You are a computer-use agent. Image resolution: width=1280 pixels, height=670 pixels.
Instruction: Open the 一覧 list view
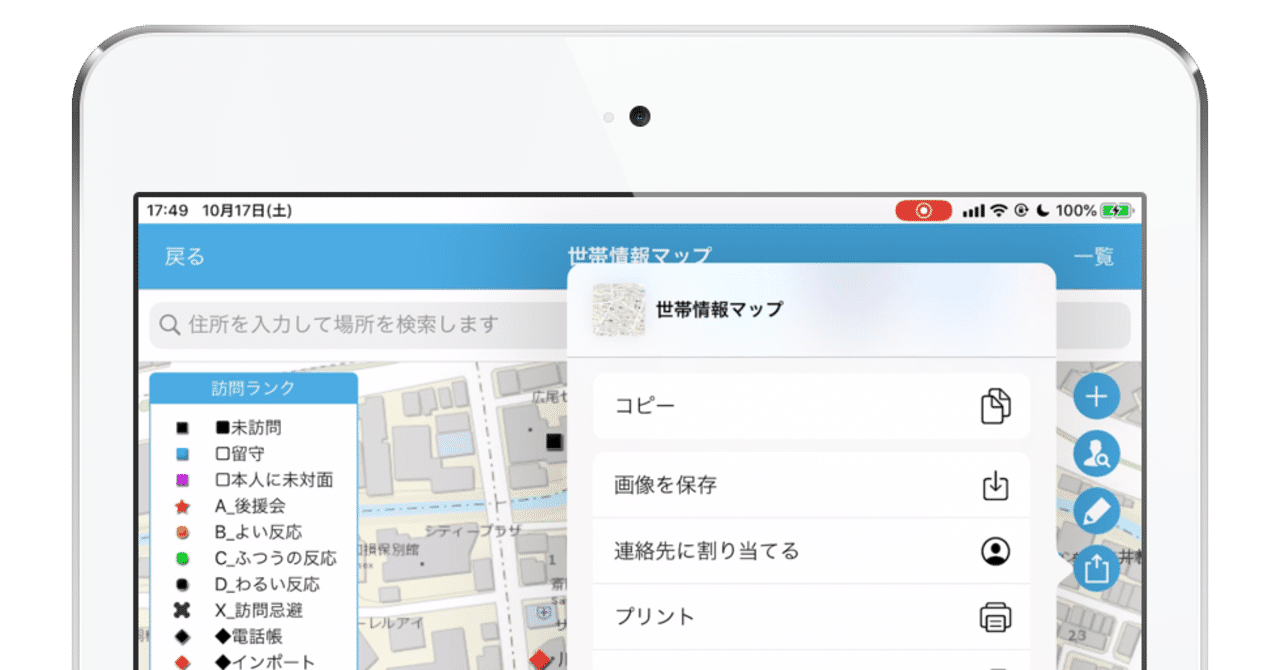pyautogui.click(x=1093, y=257)
